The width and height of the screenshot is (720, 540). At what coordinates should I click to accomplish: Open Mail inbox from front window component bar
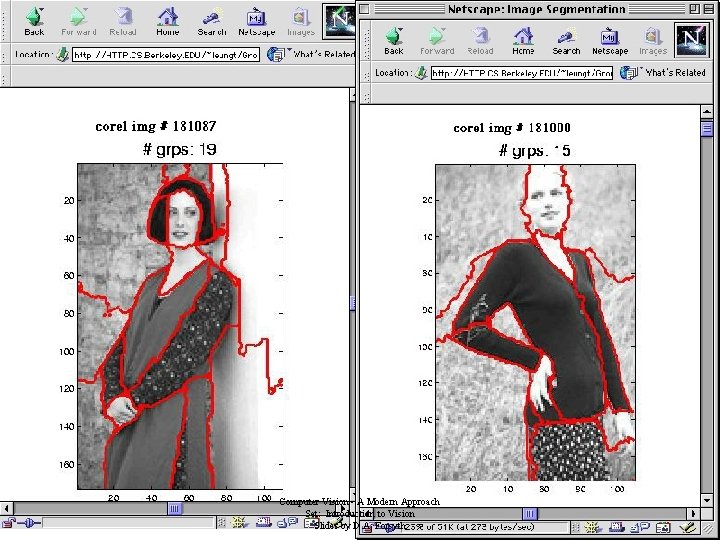point(615,528)
